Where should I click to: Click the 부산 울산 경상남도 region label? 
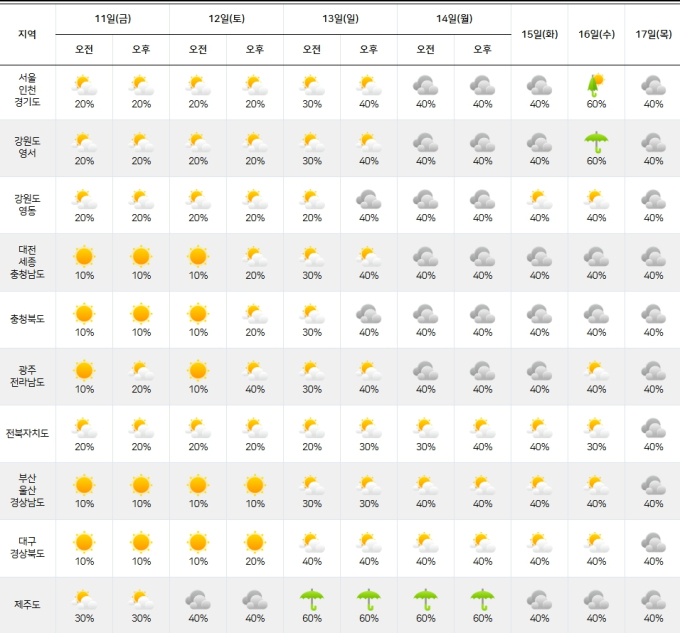tap(27, 490)
